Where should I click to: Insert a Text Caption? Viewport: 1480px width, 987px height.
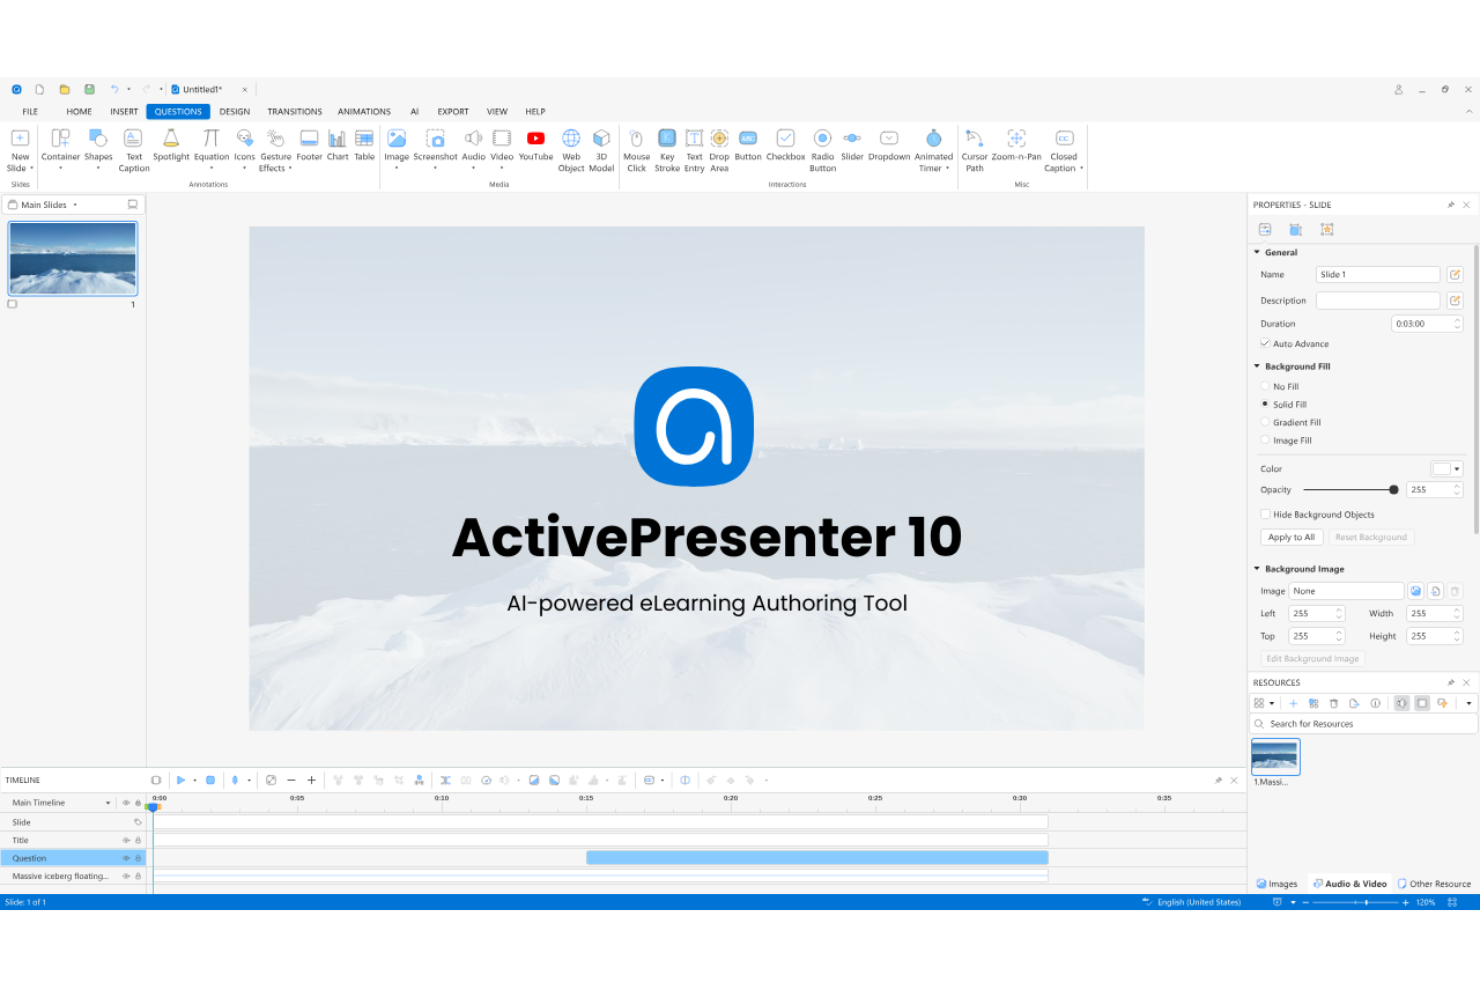pyautogui.click(x=134, y=150)
